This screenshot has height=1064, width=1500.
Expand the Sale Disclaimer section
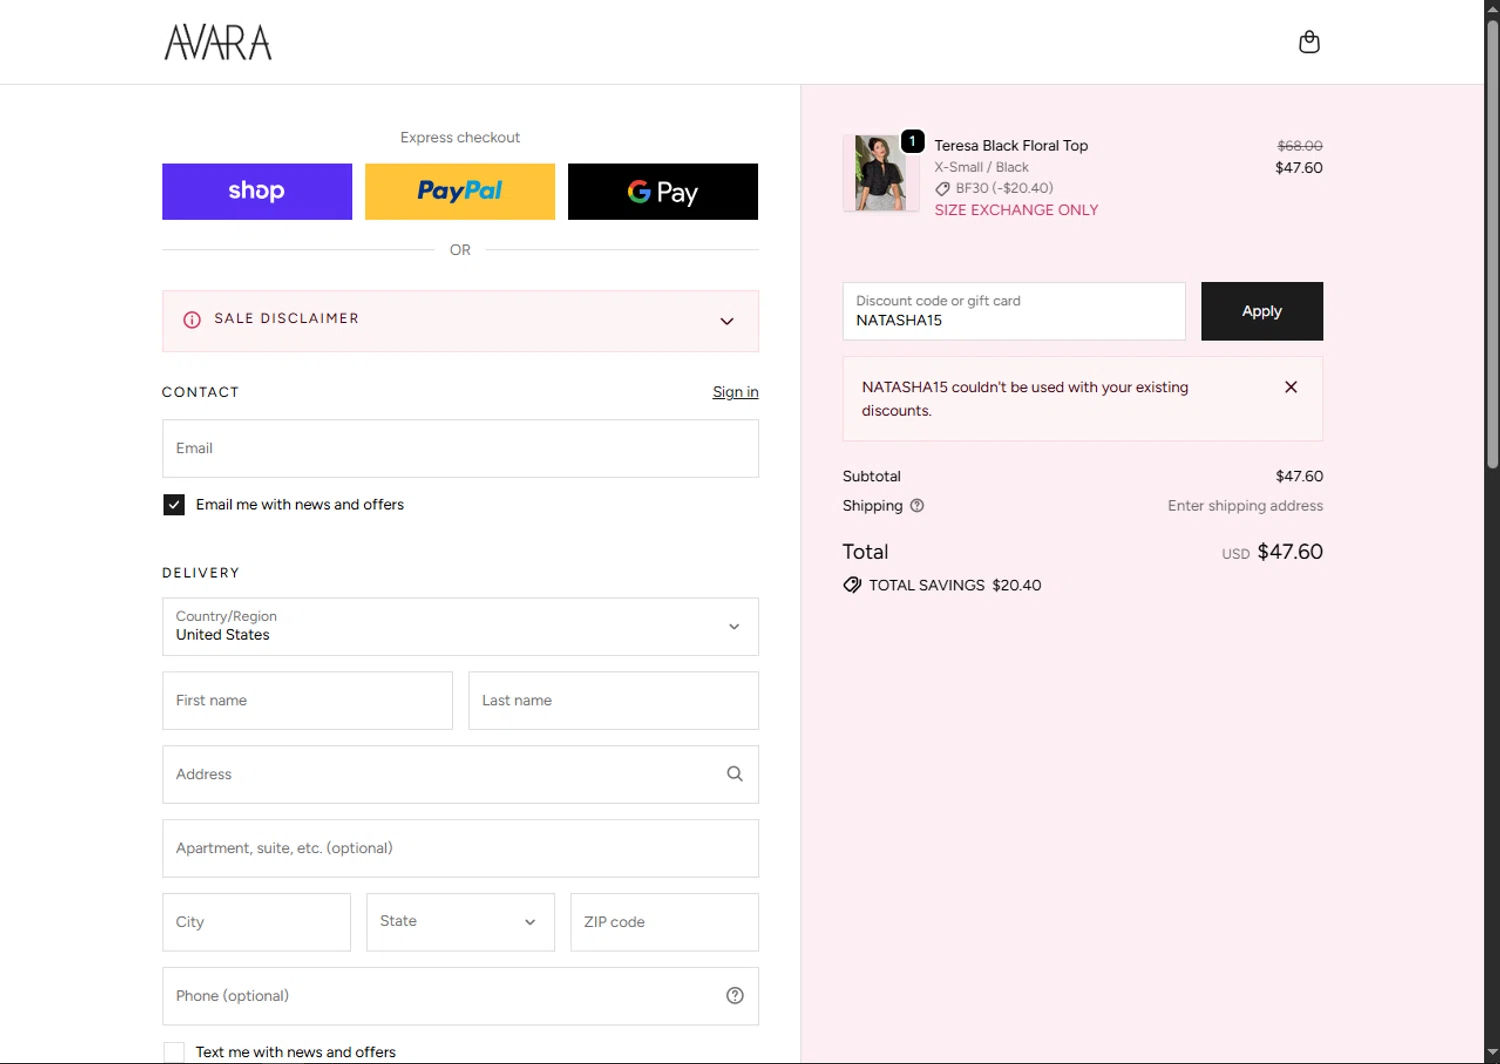[x=460, y=321]
